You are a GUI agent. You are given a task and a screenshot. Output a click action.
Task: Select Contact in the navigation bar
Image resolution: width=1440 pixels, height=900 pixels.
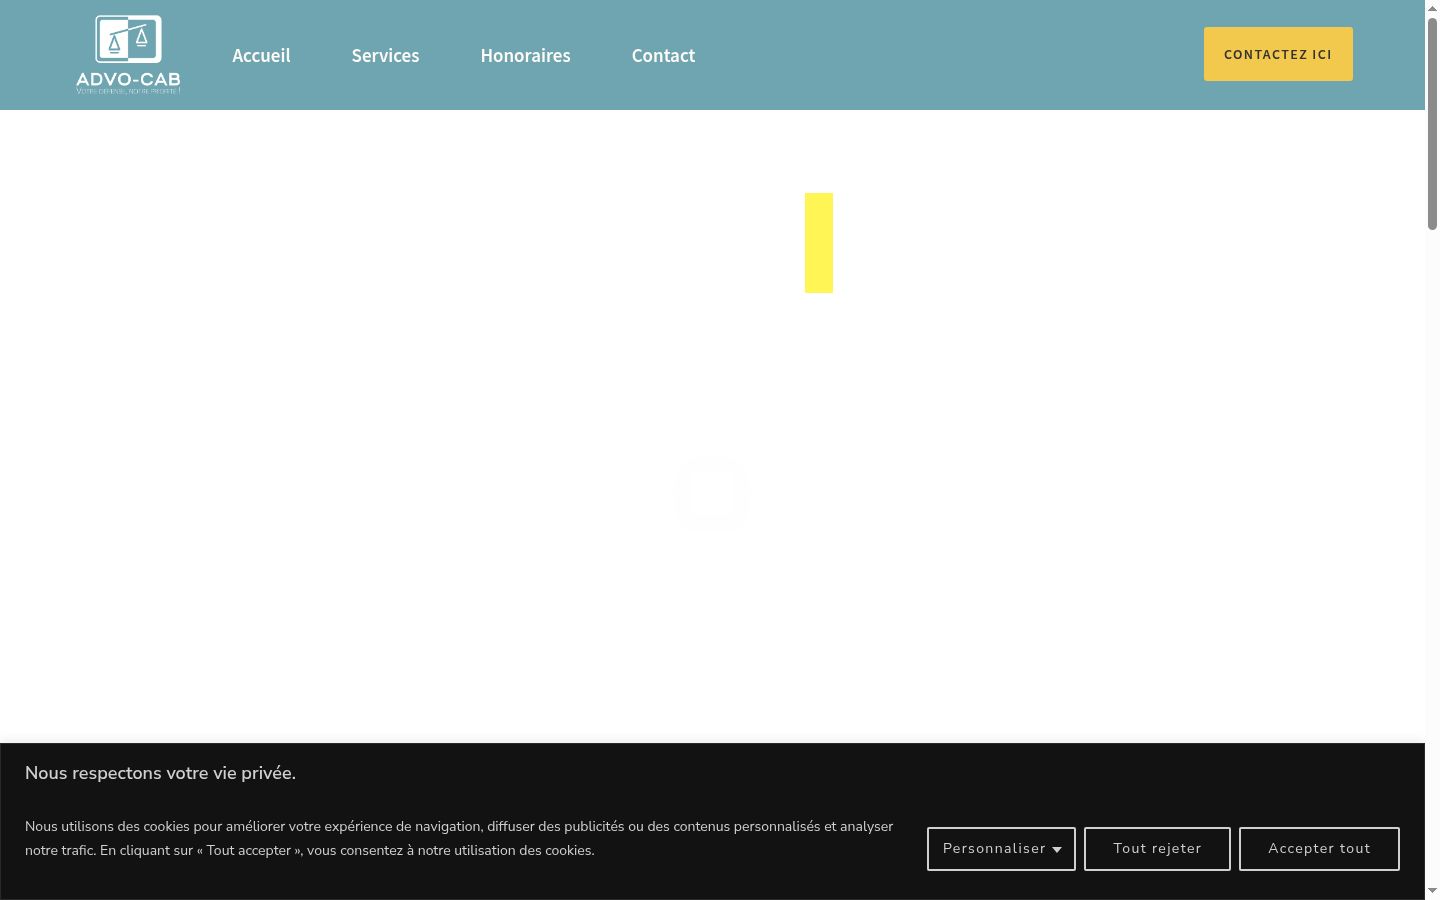pos(663,55)
